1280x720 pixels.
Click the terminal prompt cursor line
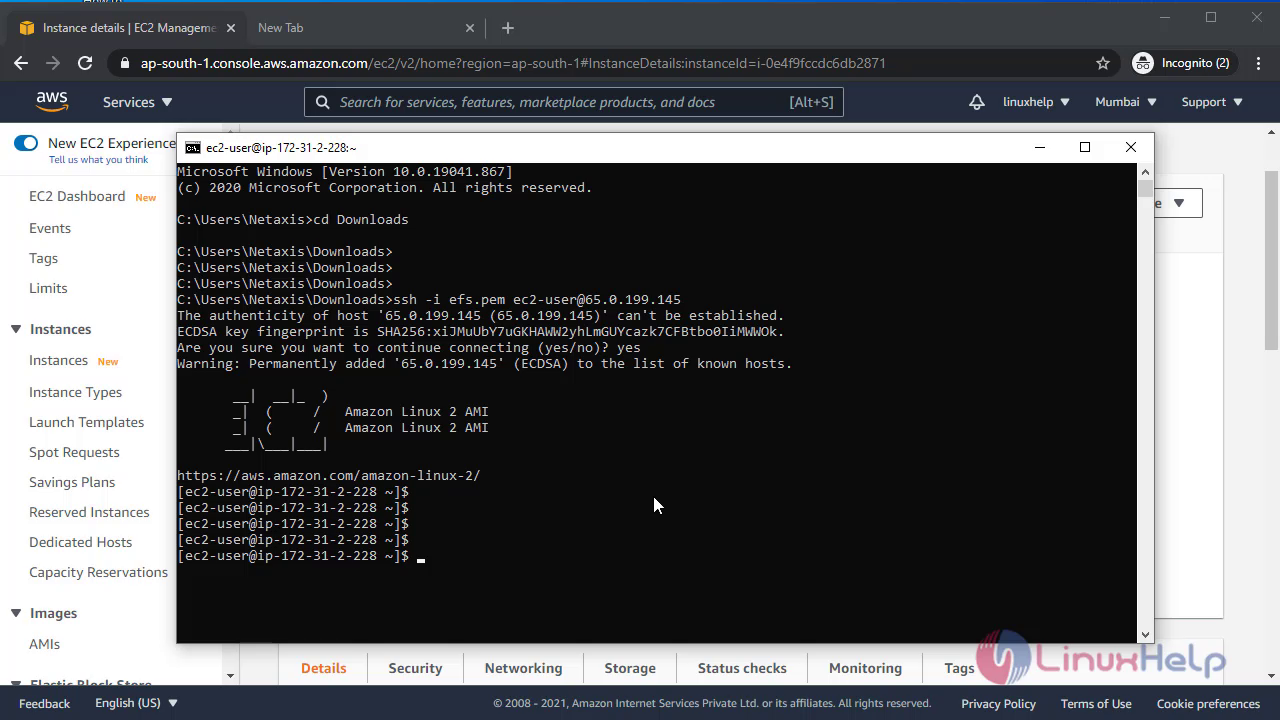pyautogui.click(x=301, y=556)
